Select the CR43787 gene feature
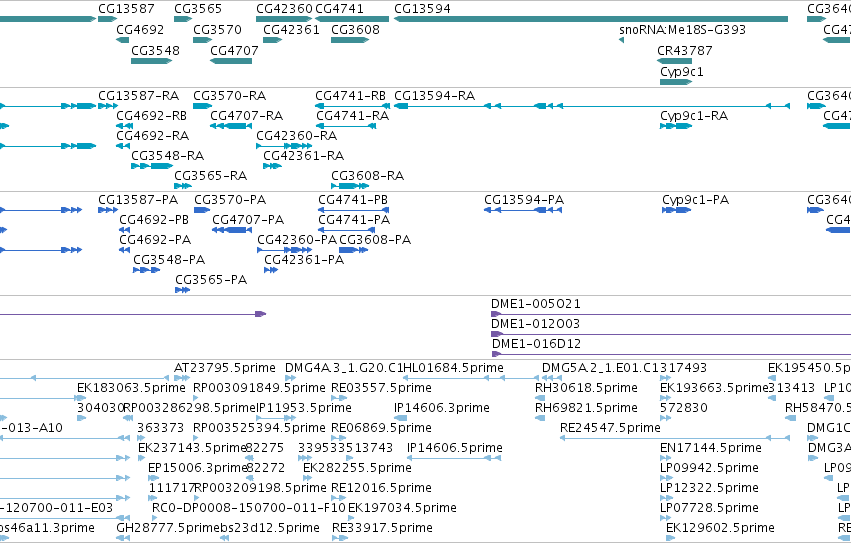Image resolution: width=851 pixels, height=543 pixels. pyautogui.click(x=675, y=61)
